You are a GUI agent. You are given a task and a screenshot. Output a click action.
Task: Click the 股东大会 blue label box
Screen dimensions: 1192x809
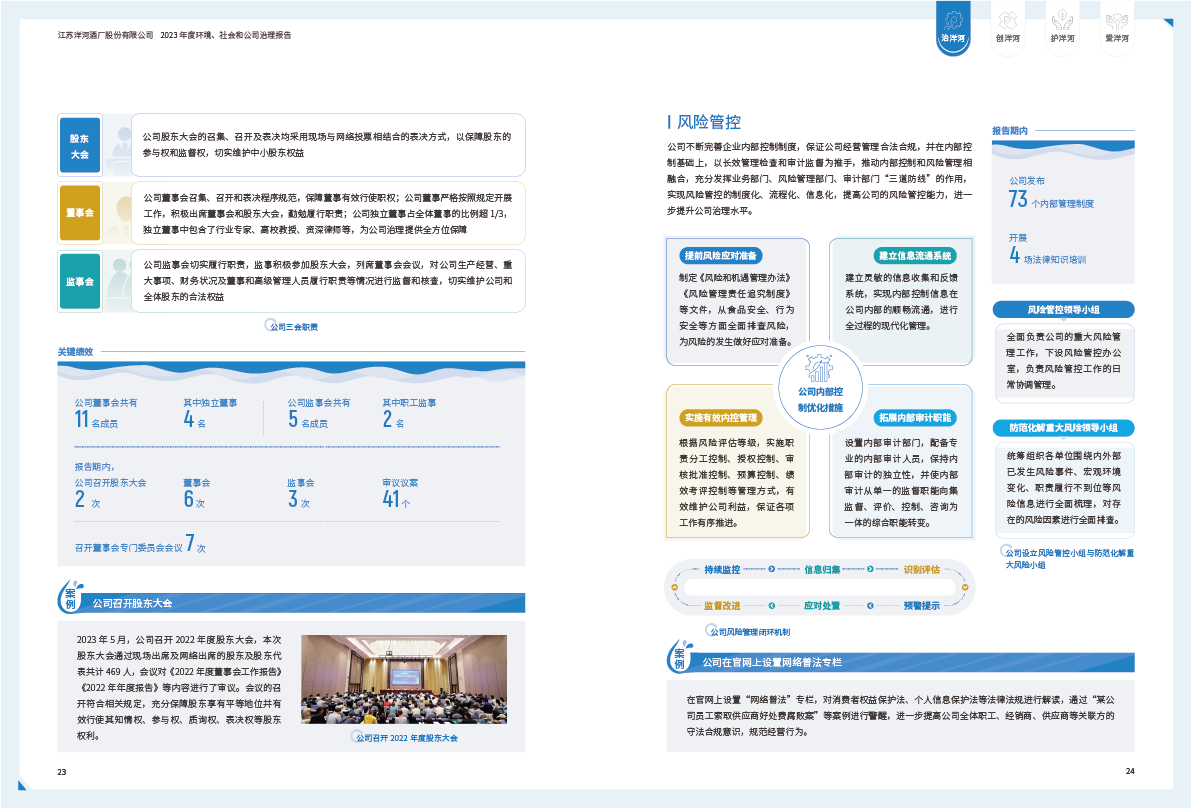pyautogui.click(x=80, y=146)
